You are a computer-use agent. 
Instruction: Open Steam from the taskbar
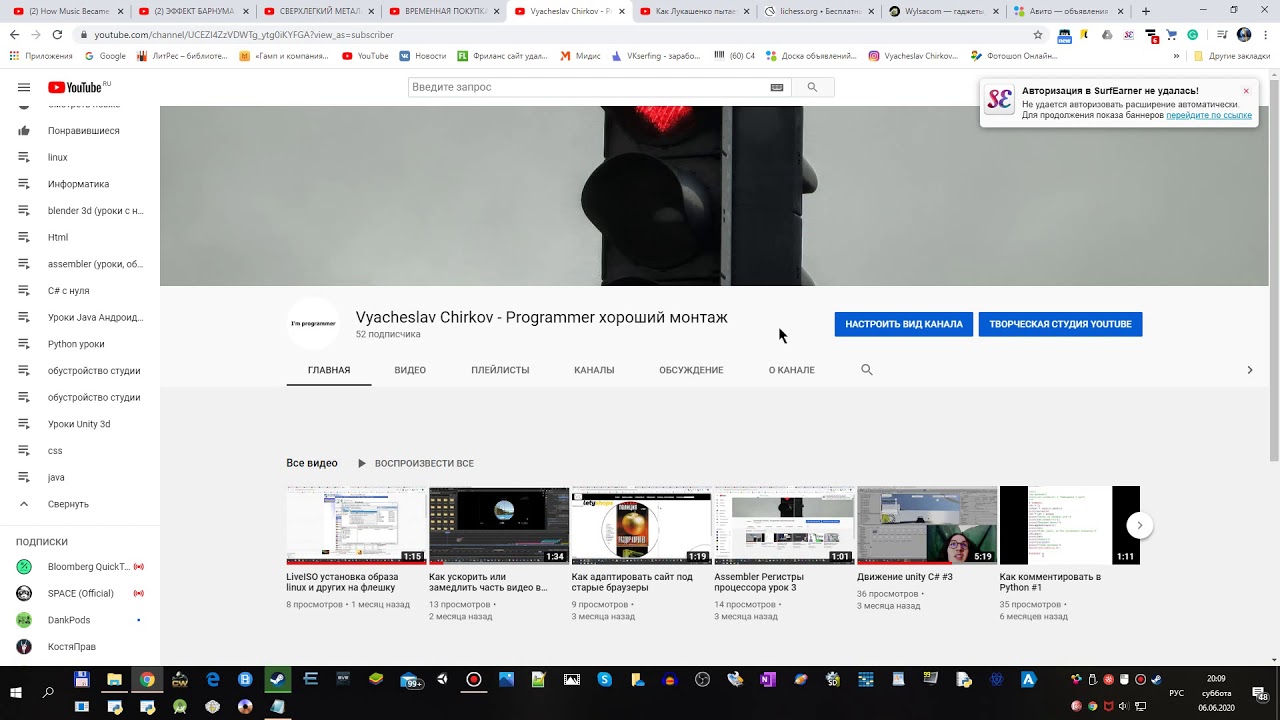(x=278, y=680)
